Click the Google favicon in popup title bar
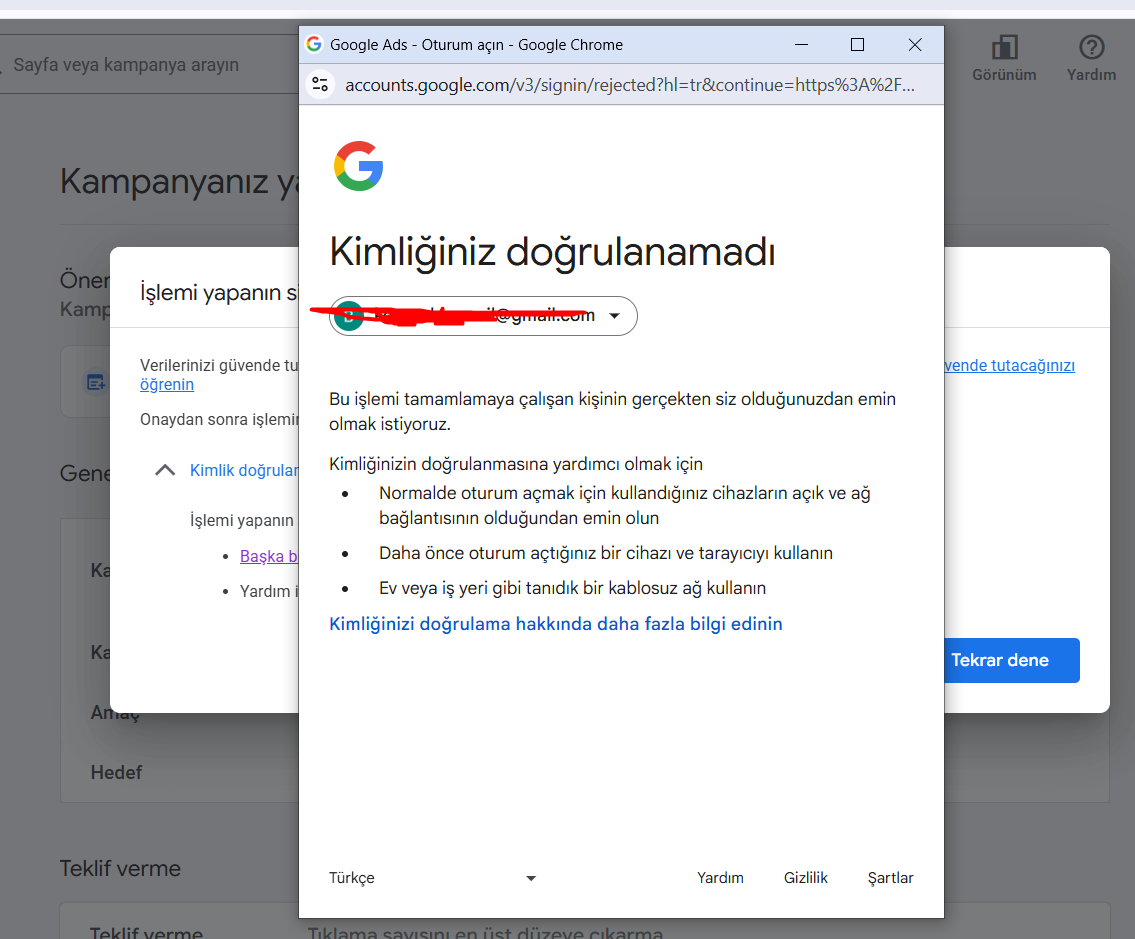The width and height of the screenshot is (1135, 939). click(x=314, y=44)
